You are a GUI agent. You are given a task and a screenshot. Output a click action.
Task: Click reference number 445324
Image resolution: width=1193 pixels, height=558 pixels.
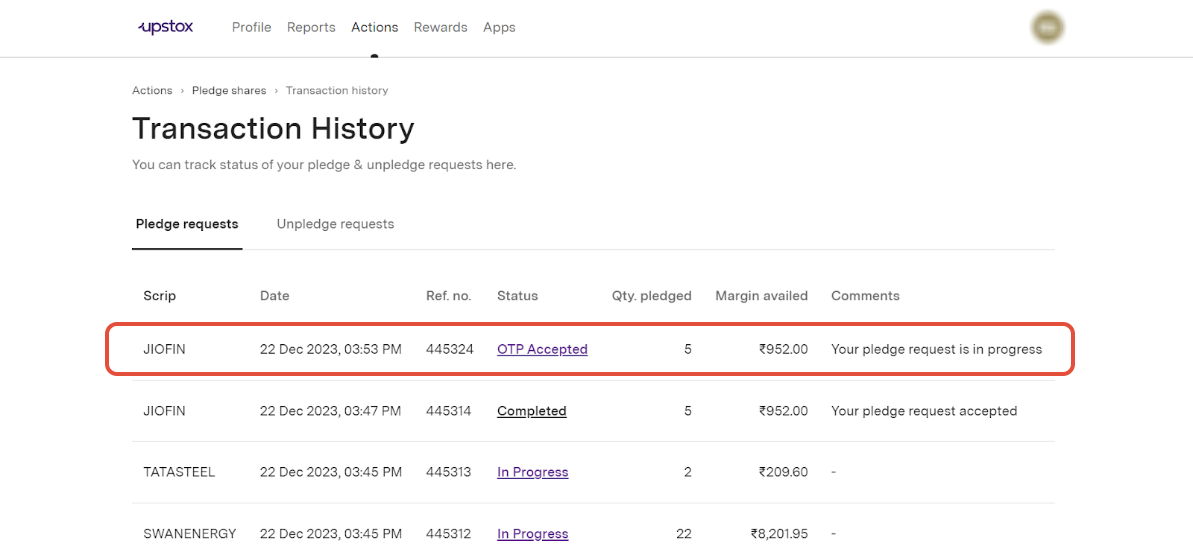(x=450, y=349)
